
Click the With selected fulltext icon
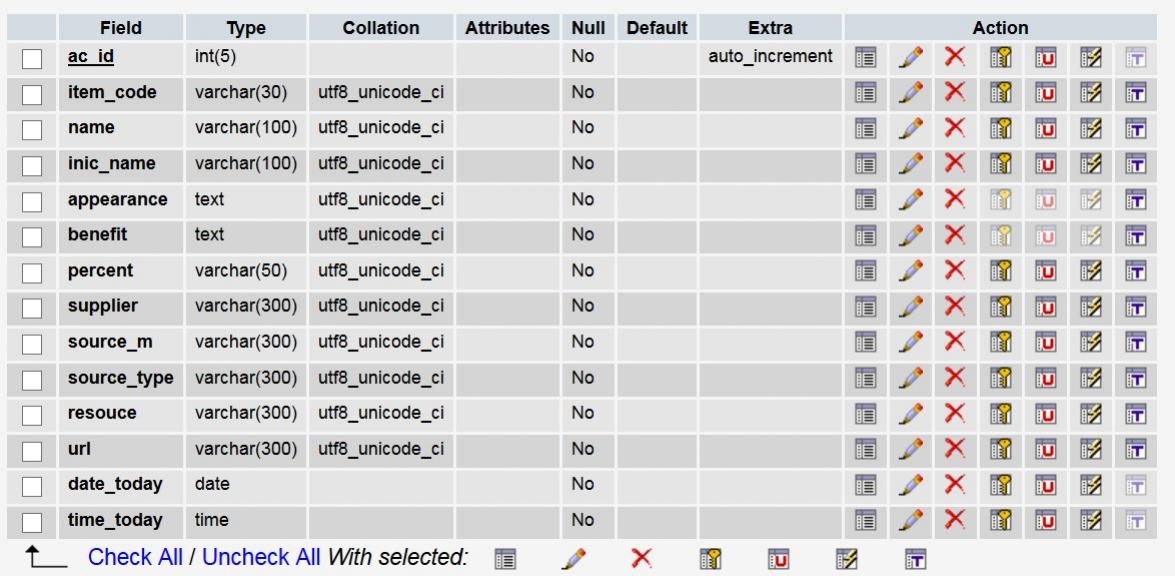(912, 556)
